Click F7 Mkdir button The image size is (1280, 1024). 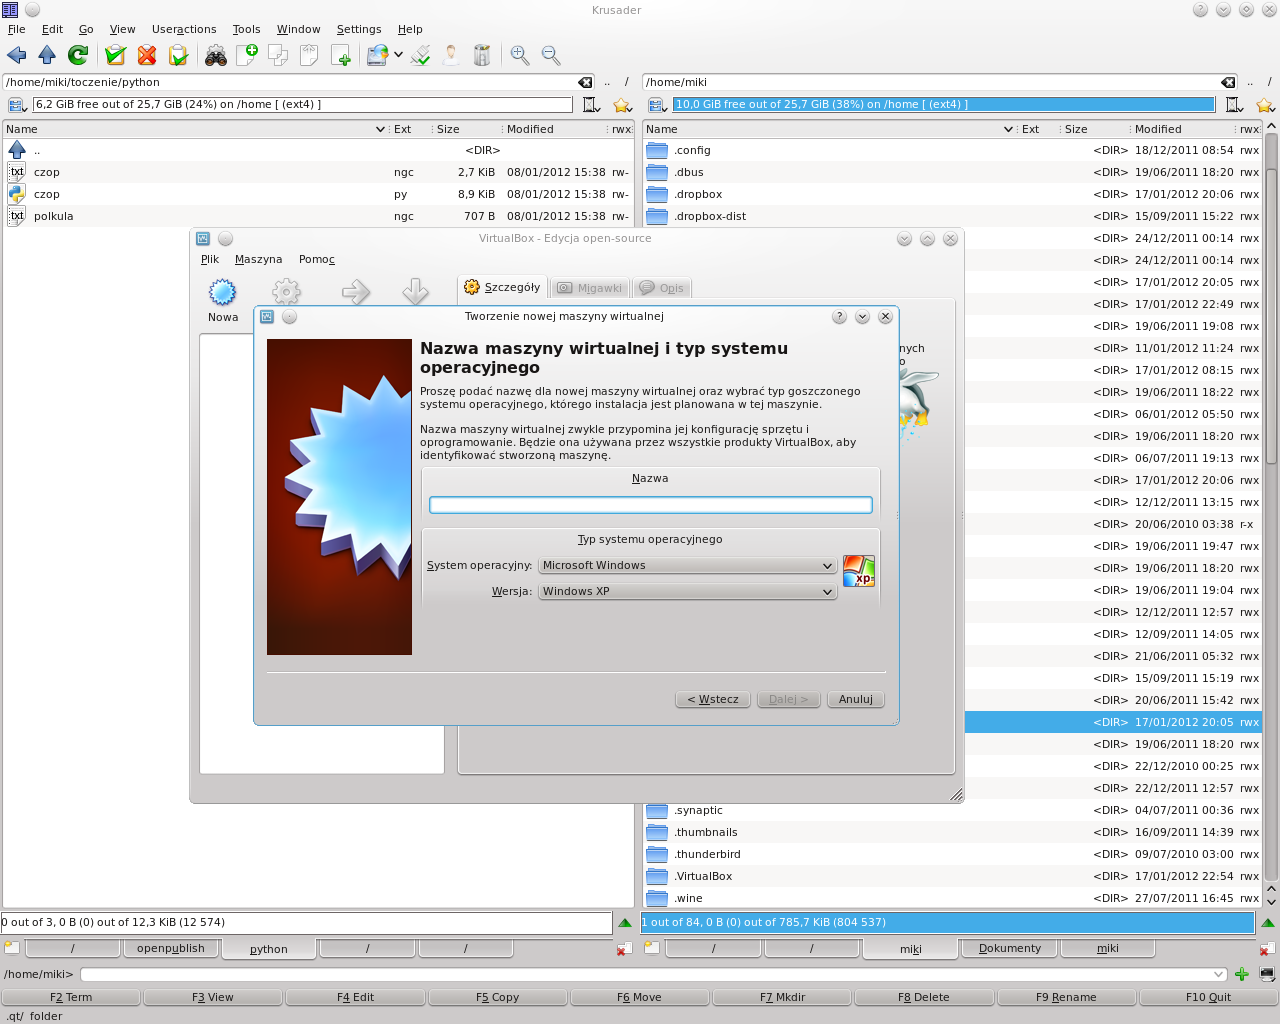tap(782, 997)
